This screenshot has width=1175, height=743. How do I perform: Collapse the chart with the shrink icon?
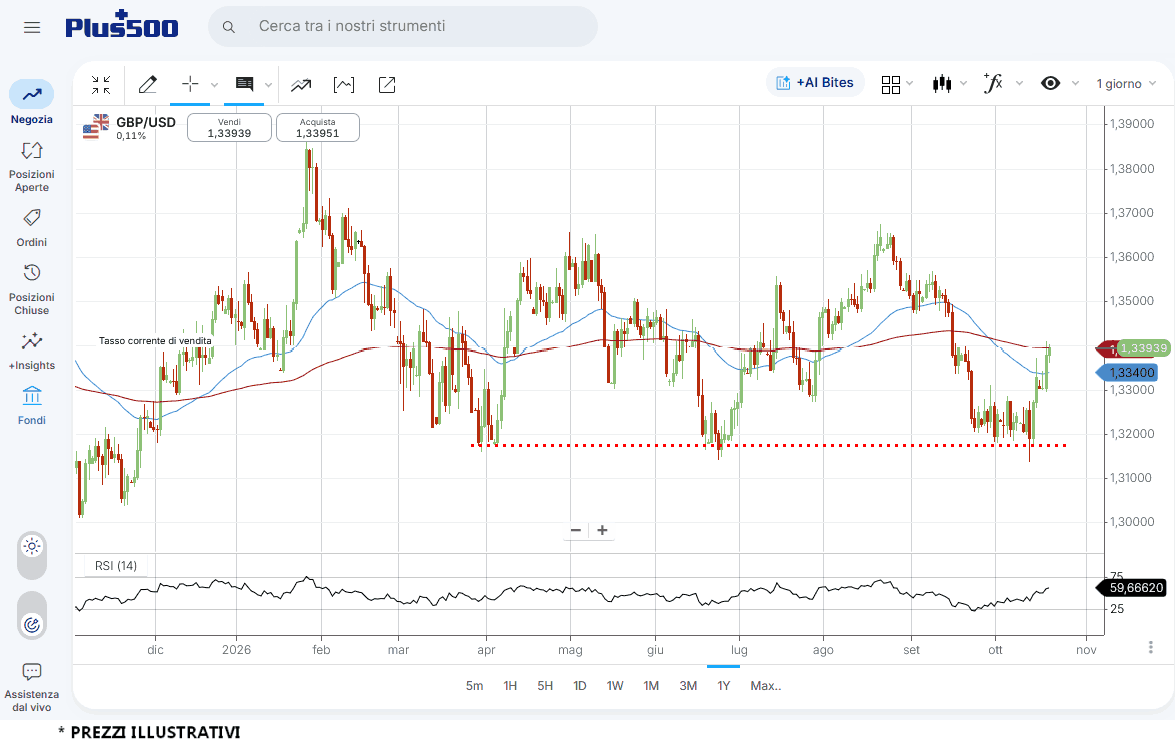pyautogui.click(x=100, y=85)
